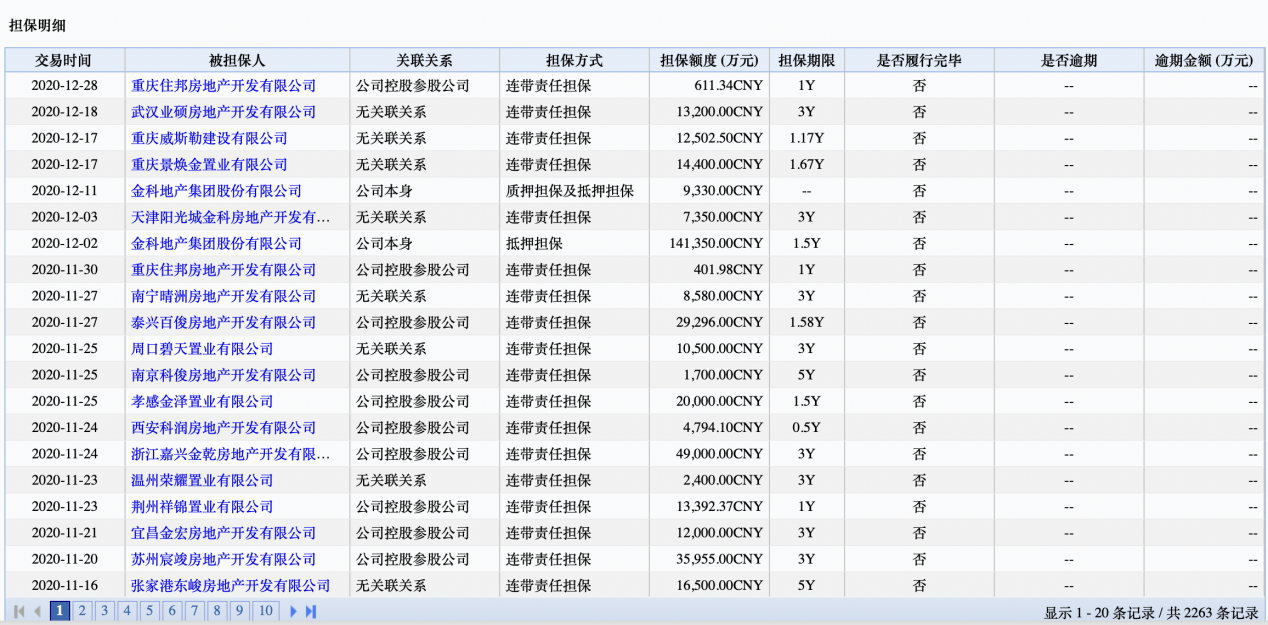Jump to the last page icon

point(311,611)
